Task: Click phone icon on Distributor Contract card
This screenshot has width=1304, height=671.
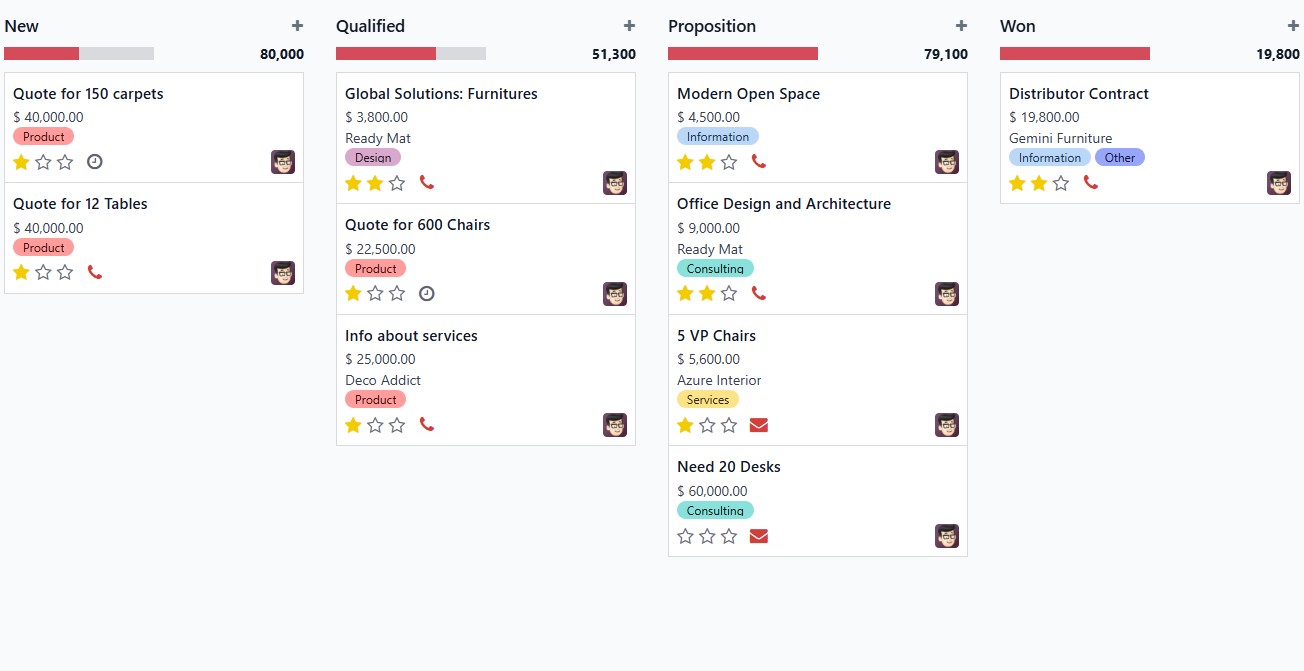Action: pyautogui.click(x=1091, y=183)
